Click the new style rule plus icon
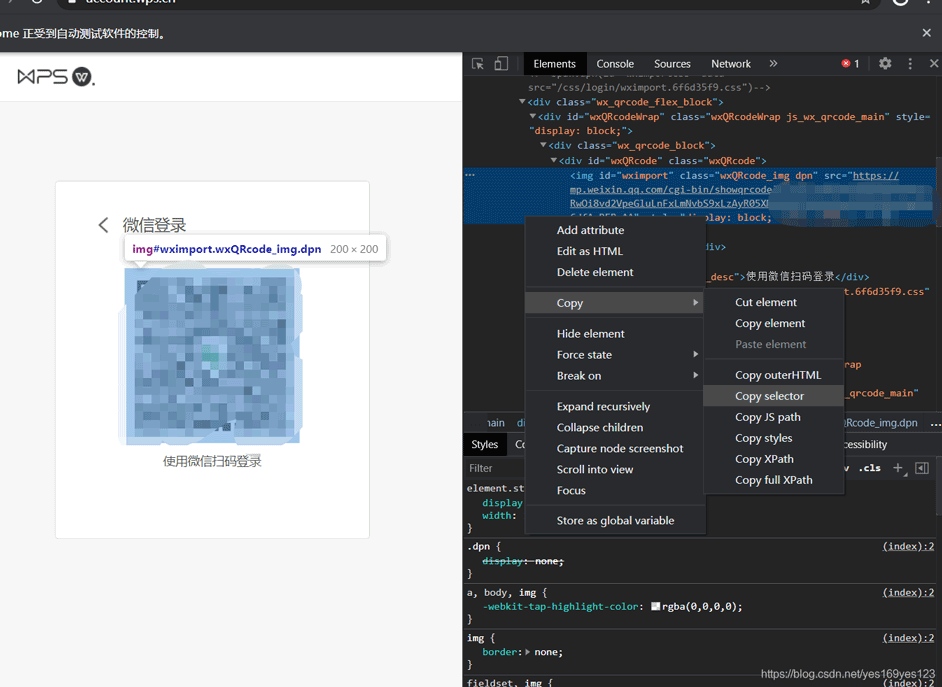Screen dimensions: 942x687 click(898, 468)
